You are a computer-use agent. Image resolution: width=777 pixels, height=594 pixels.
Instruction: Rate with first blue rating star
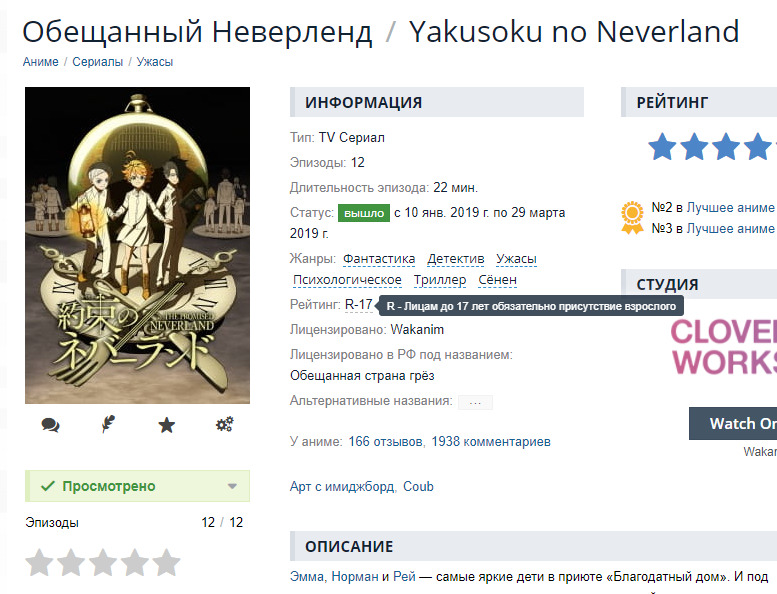(x=662, y=147)
